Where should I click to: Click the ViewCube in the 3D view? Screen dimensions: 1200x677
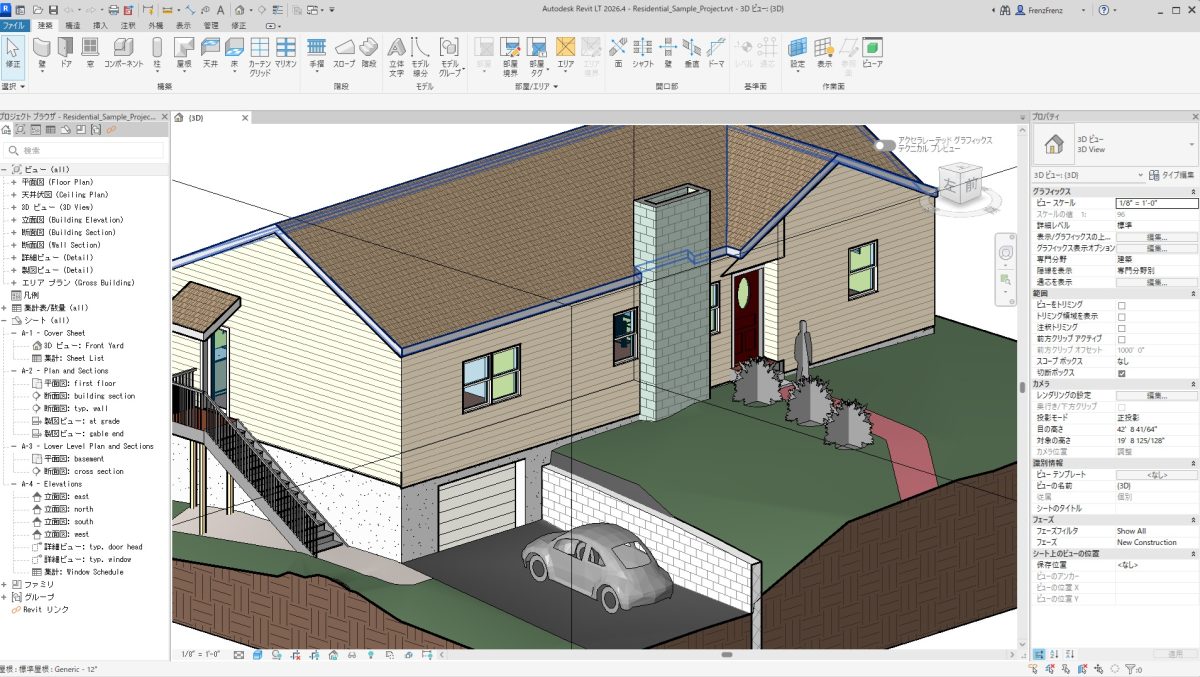click(963, 183)
